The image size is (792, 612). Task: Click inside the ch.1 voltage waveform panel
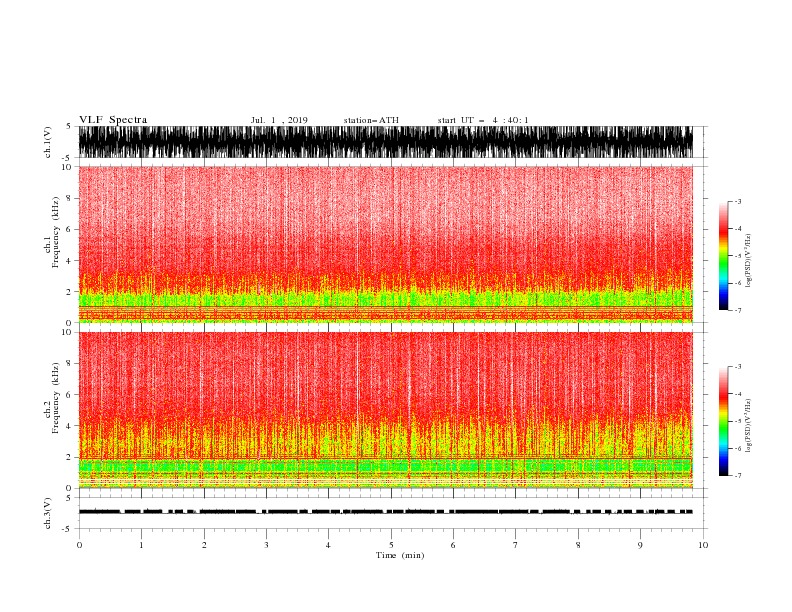coord(385,142)
